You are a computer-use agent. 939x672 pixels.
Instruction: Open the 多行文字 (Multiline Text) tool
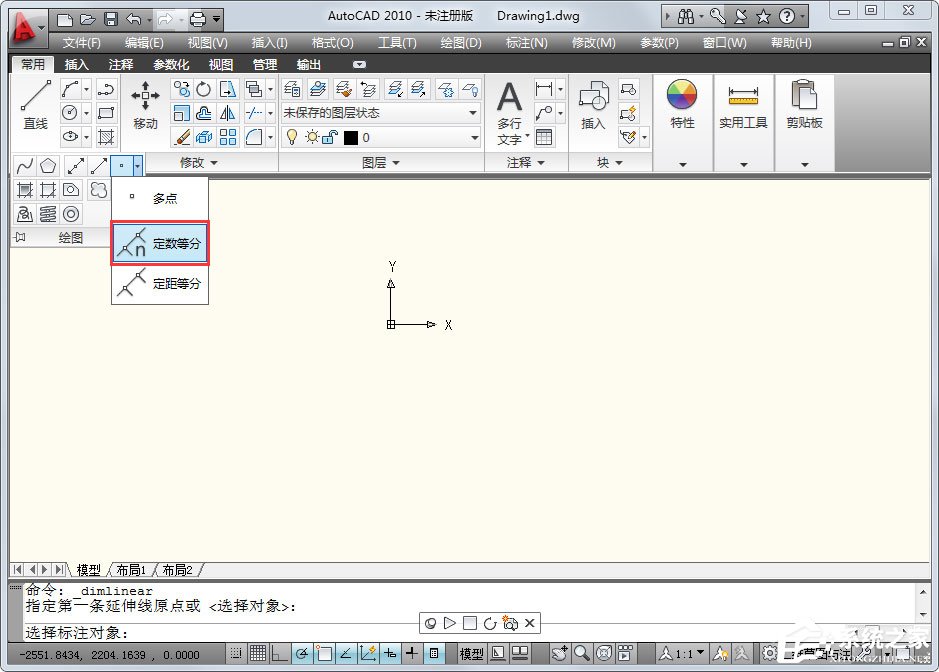[x=510, y=105]
